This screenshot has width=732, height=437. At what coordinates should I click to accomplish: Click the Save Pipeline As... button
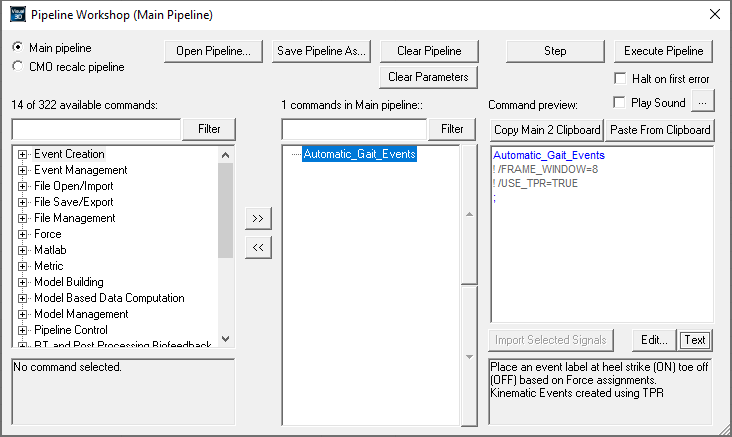[322, 51]
